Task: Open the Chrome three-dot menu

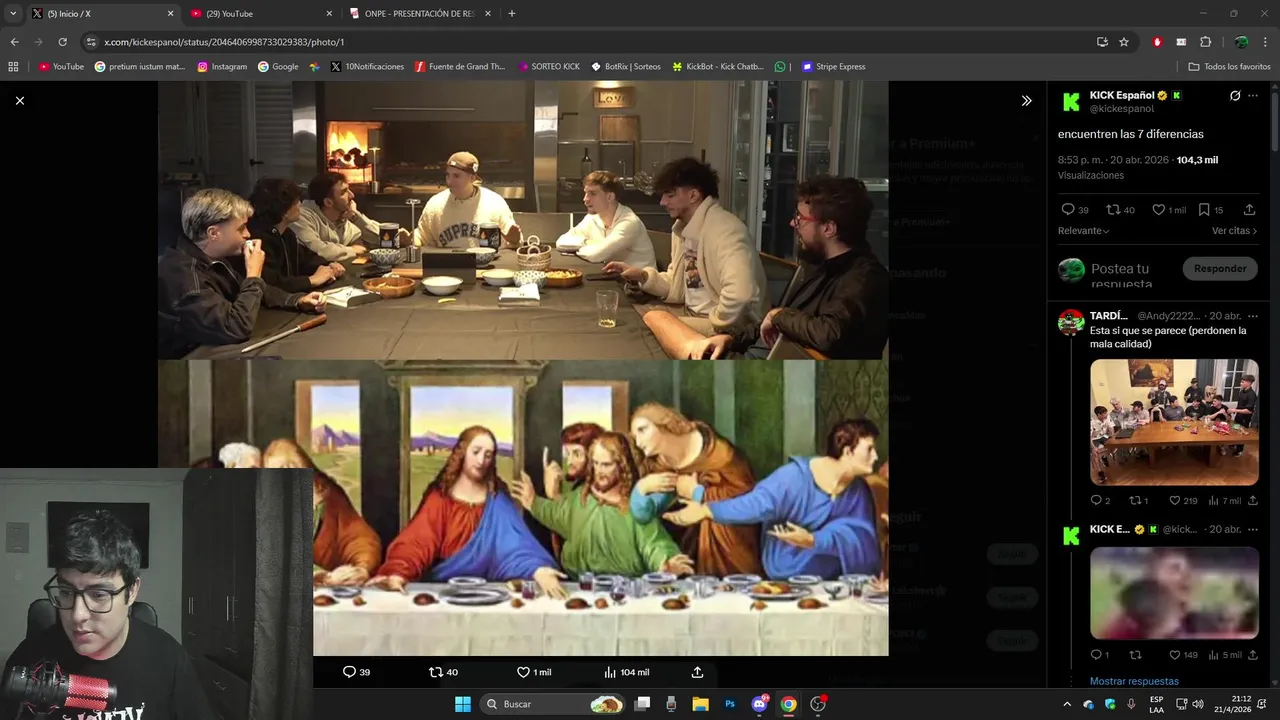Action: [1266, 42]
